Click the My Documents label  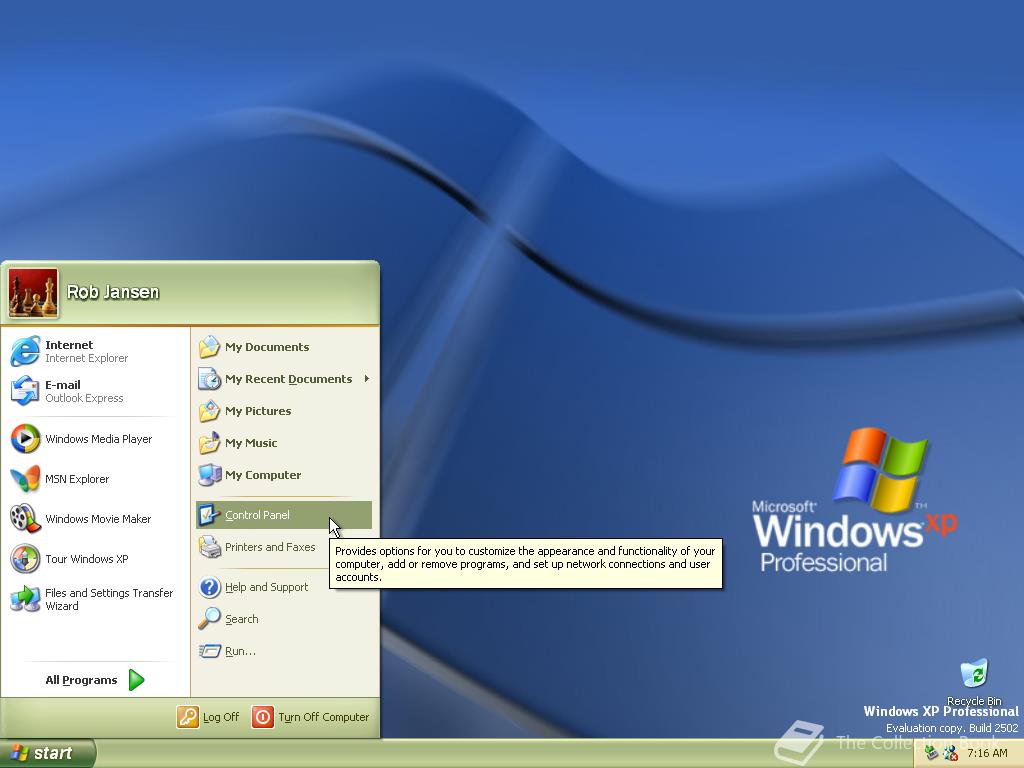(267, 347)
